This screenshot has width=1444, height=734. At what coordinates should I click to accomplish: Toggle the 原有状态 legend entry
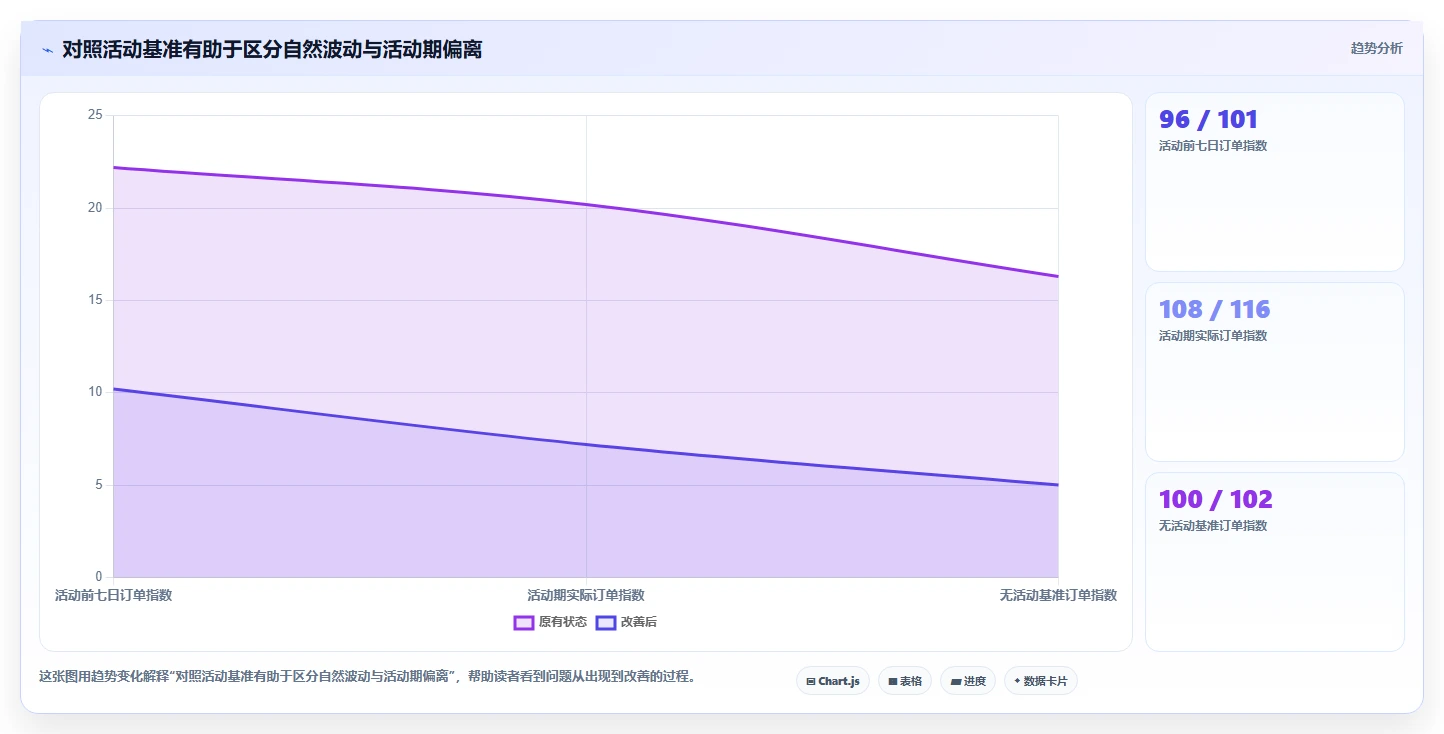(x=550, y=622)
